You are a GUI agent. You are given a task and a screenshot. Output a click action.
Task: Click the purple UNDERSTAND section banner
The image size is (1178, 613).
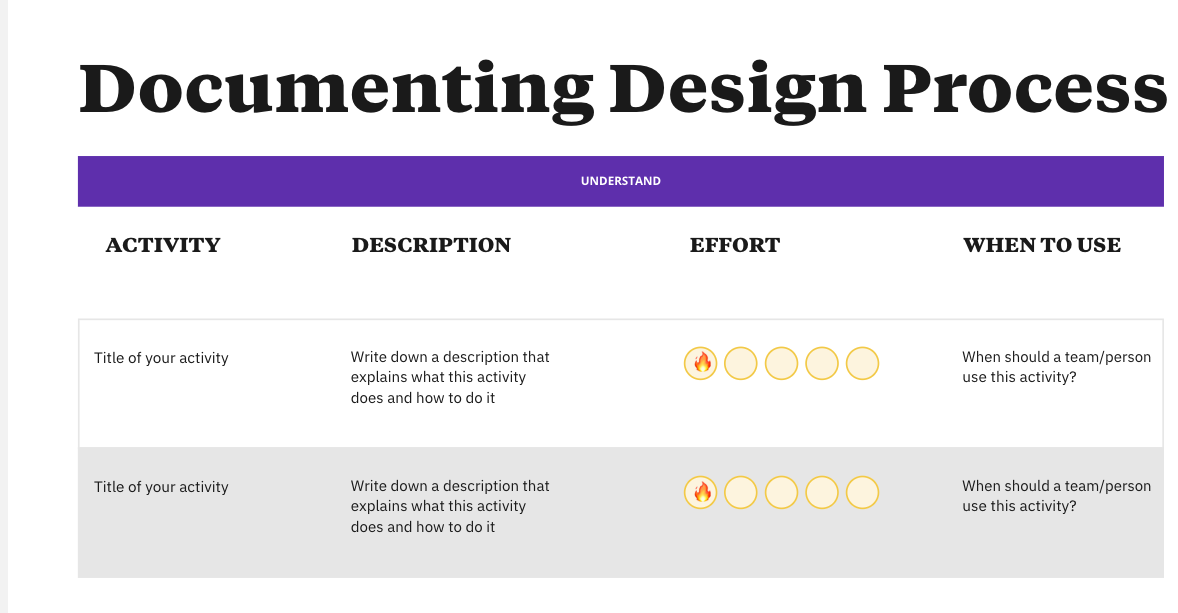coord(620,181)
